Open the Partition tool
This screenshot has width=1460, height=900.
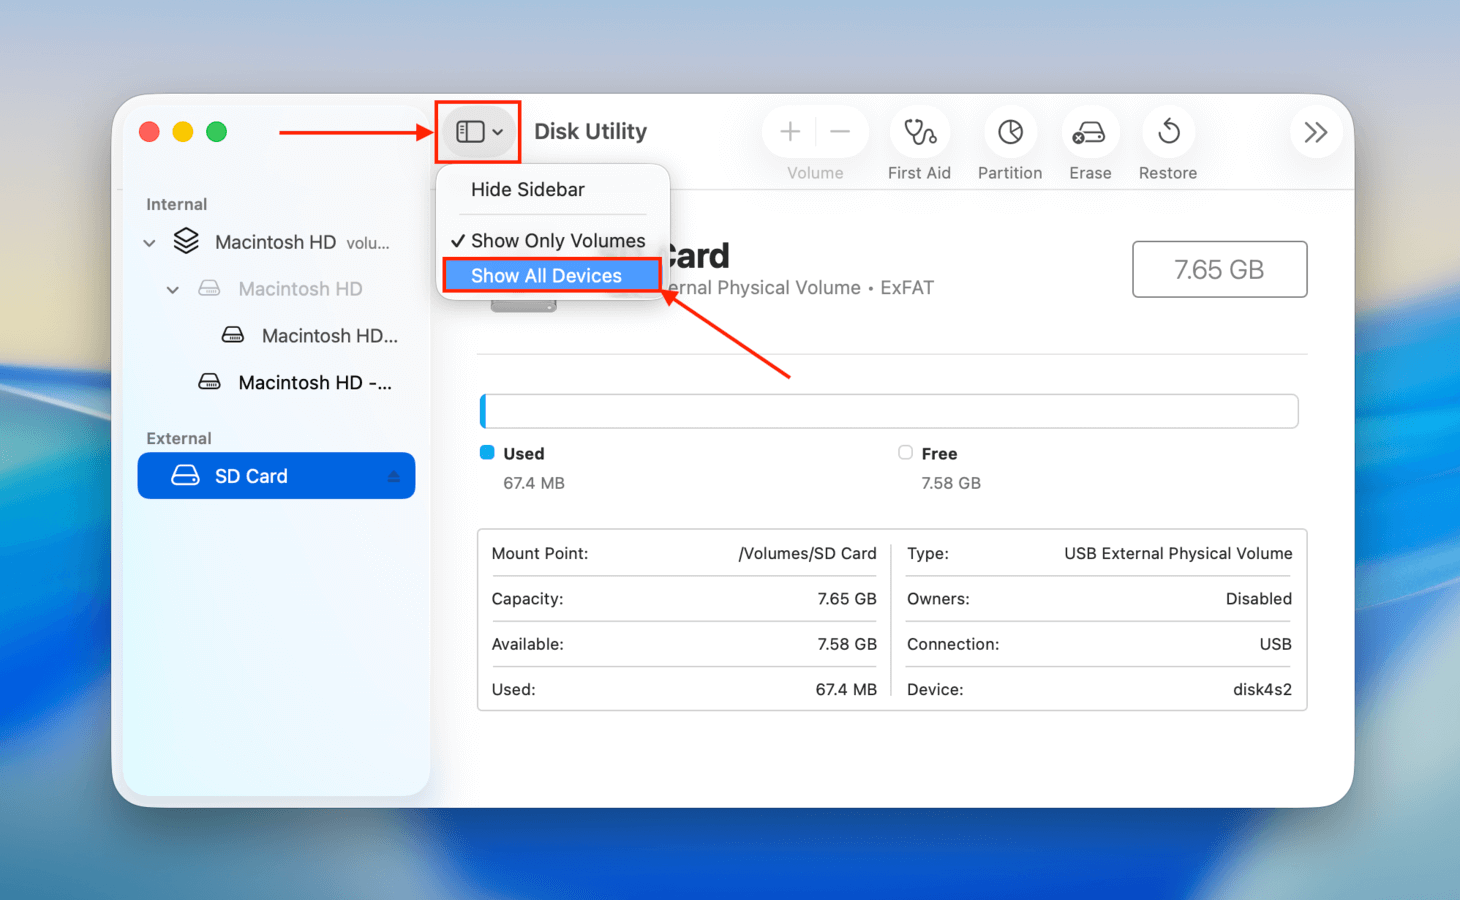point(1009,131)
